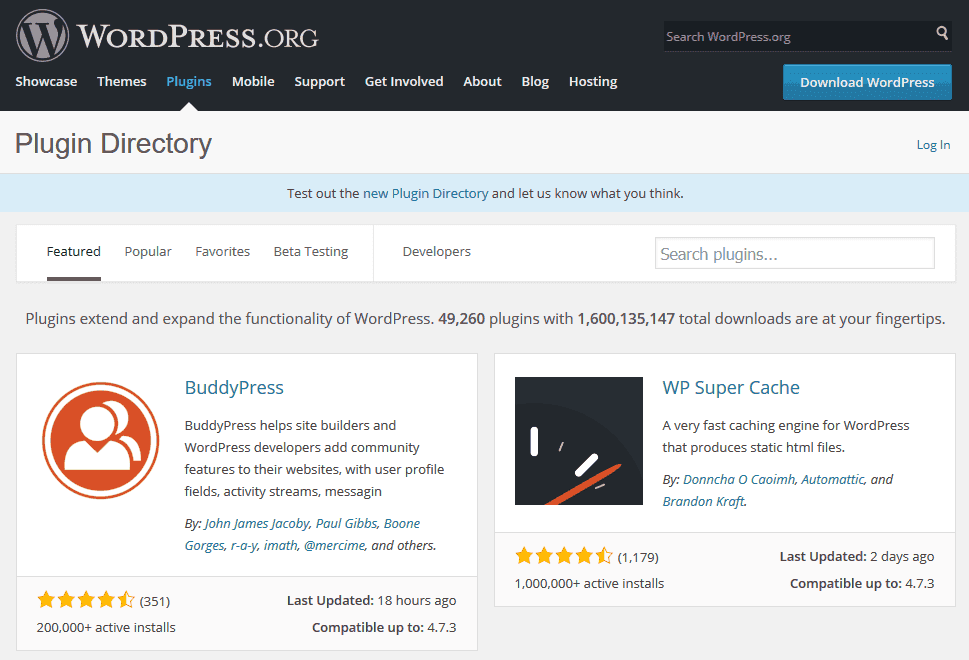The width and height of the screenshot is (969, 660).
Task: Open author John James Jacoby link
Action: tap(256, 523)
